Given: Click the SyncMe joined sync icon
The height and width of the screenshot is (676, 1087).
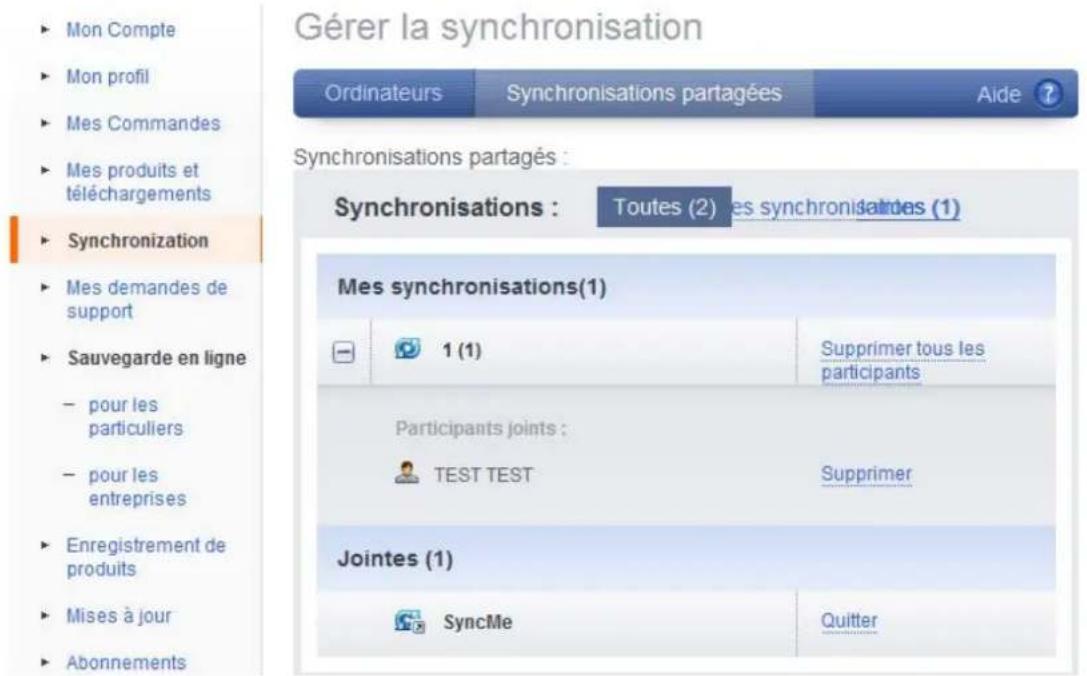Looking at the screenshot, I should click(410, 621).
